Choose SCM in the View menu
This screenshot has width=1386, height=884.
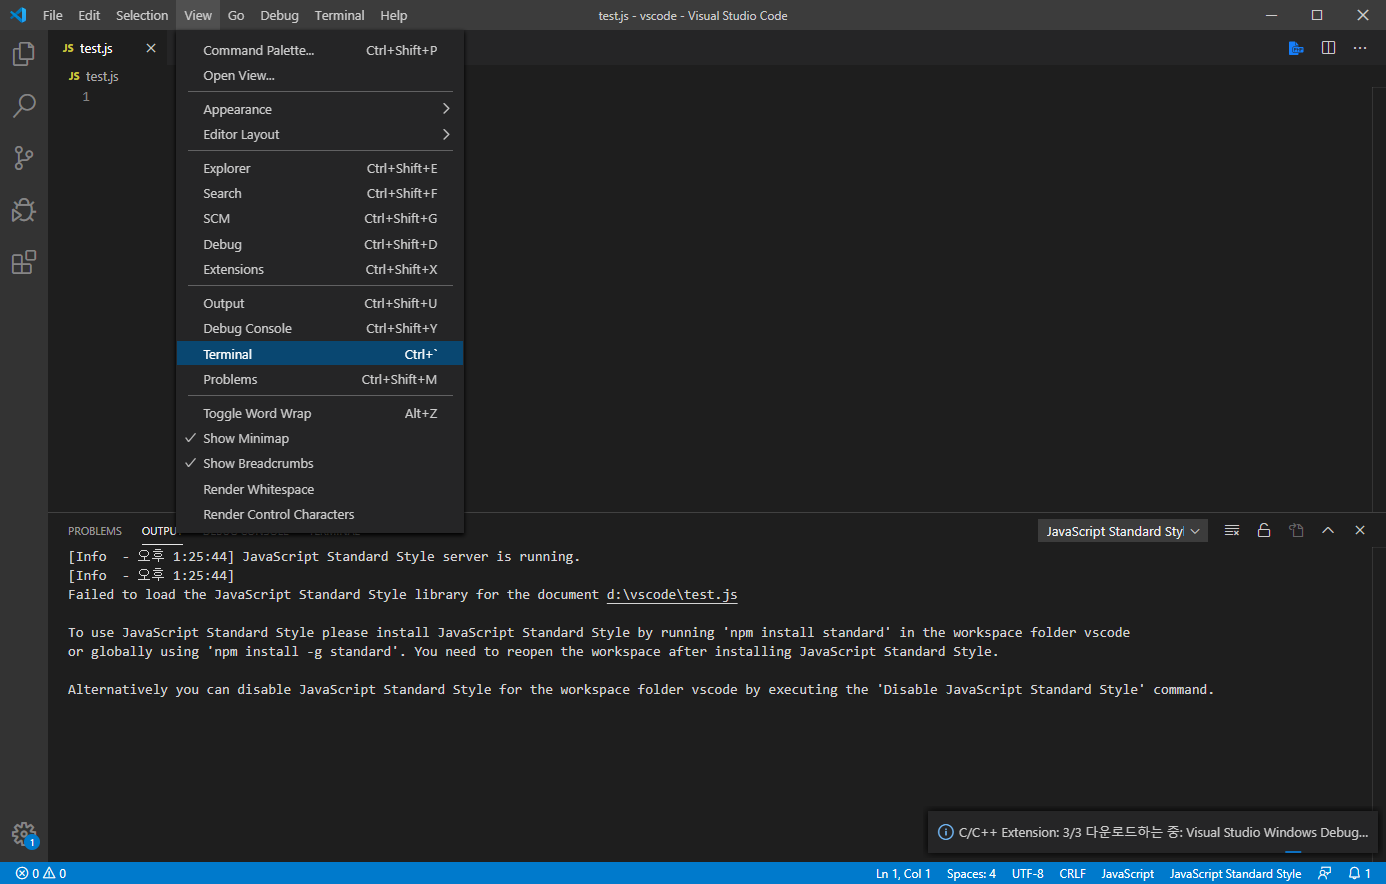coord(320,218)
